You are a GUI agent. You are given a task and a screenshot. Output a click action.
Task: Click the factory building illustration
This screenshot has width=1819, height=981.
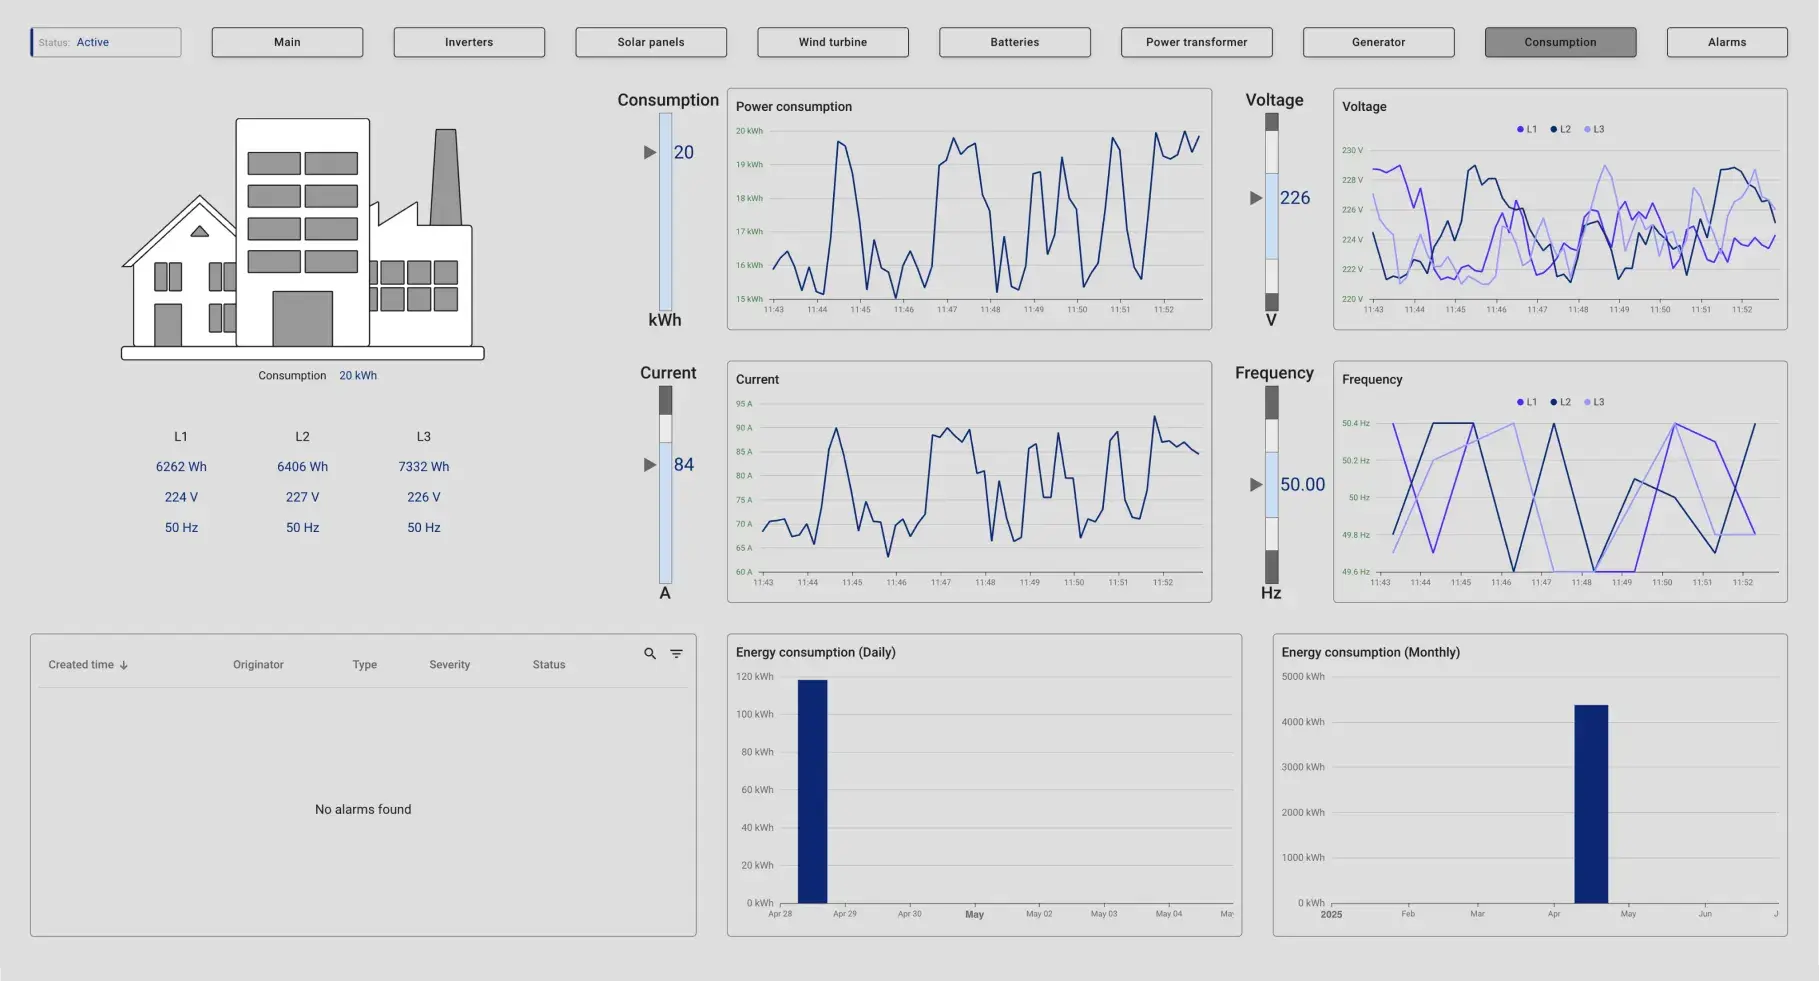300,240
